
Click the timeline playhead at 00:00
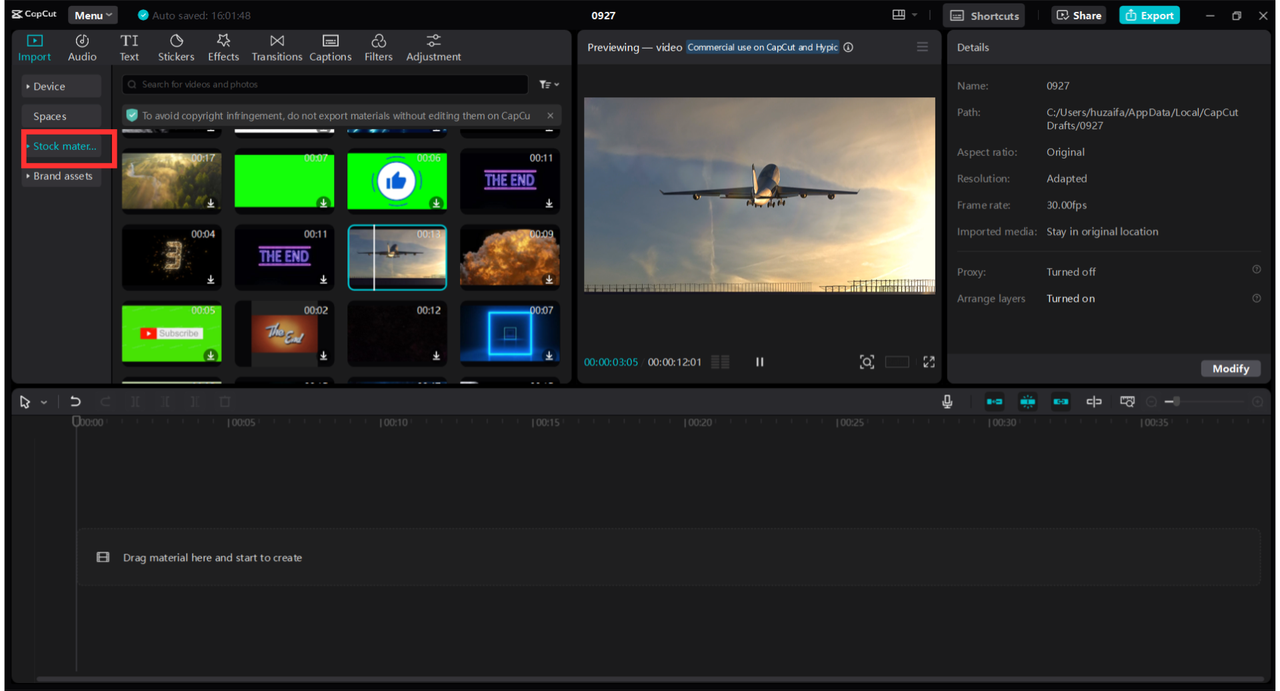pos(76,422)
